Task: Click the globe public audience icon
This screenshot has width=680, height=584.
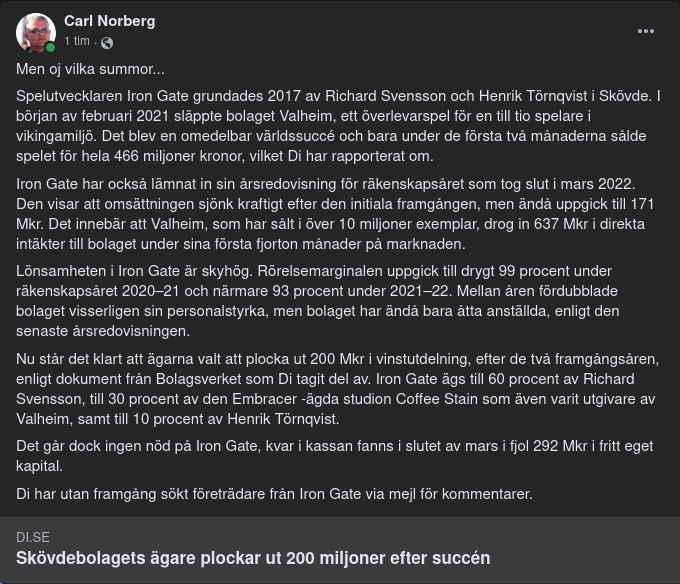Action: [107, 42]
